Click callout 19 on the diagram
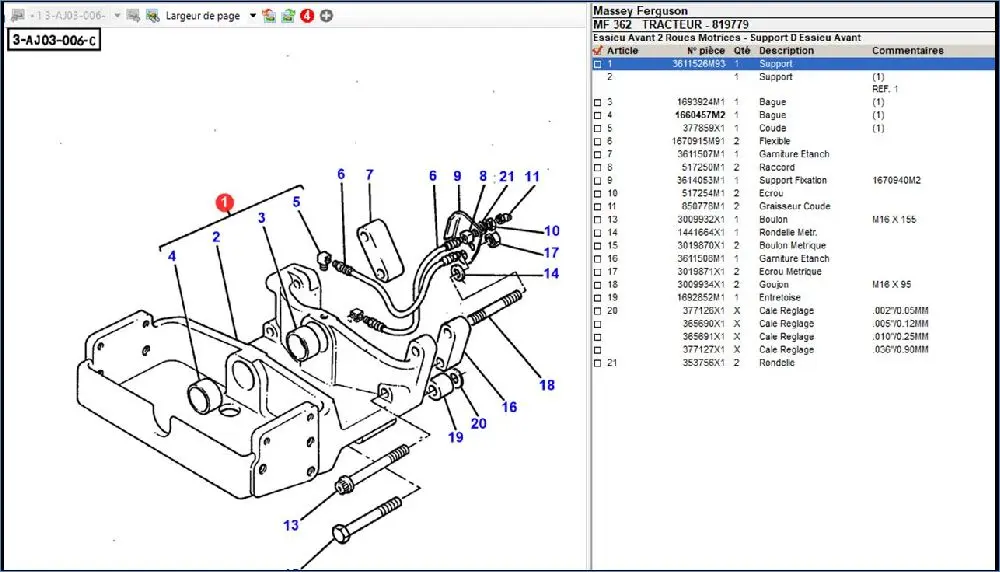The width and height of the screenshot is (1000, 572). [x=455, y=437]
